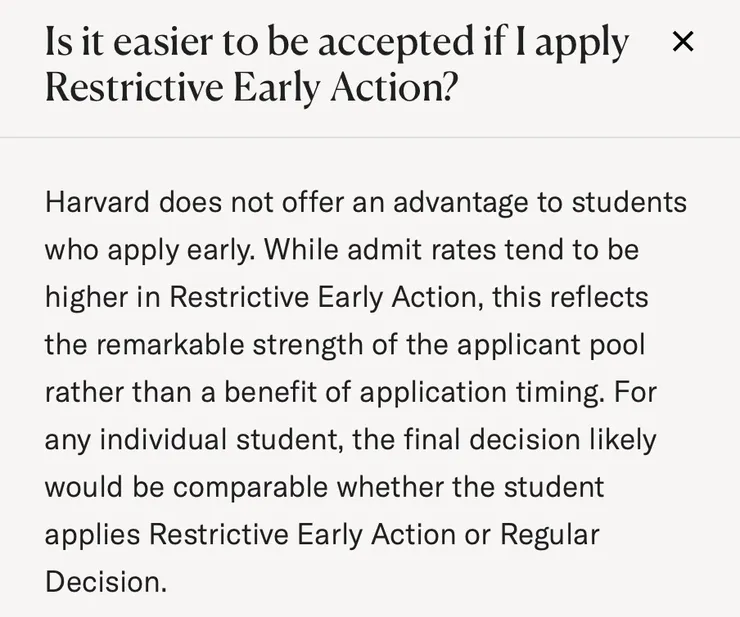The image size is (740, 617).
Task: Click the text "While admit rates tend"
Action: [379, 250]
